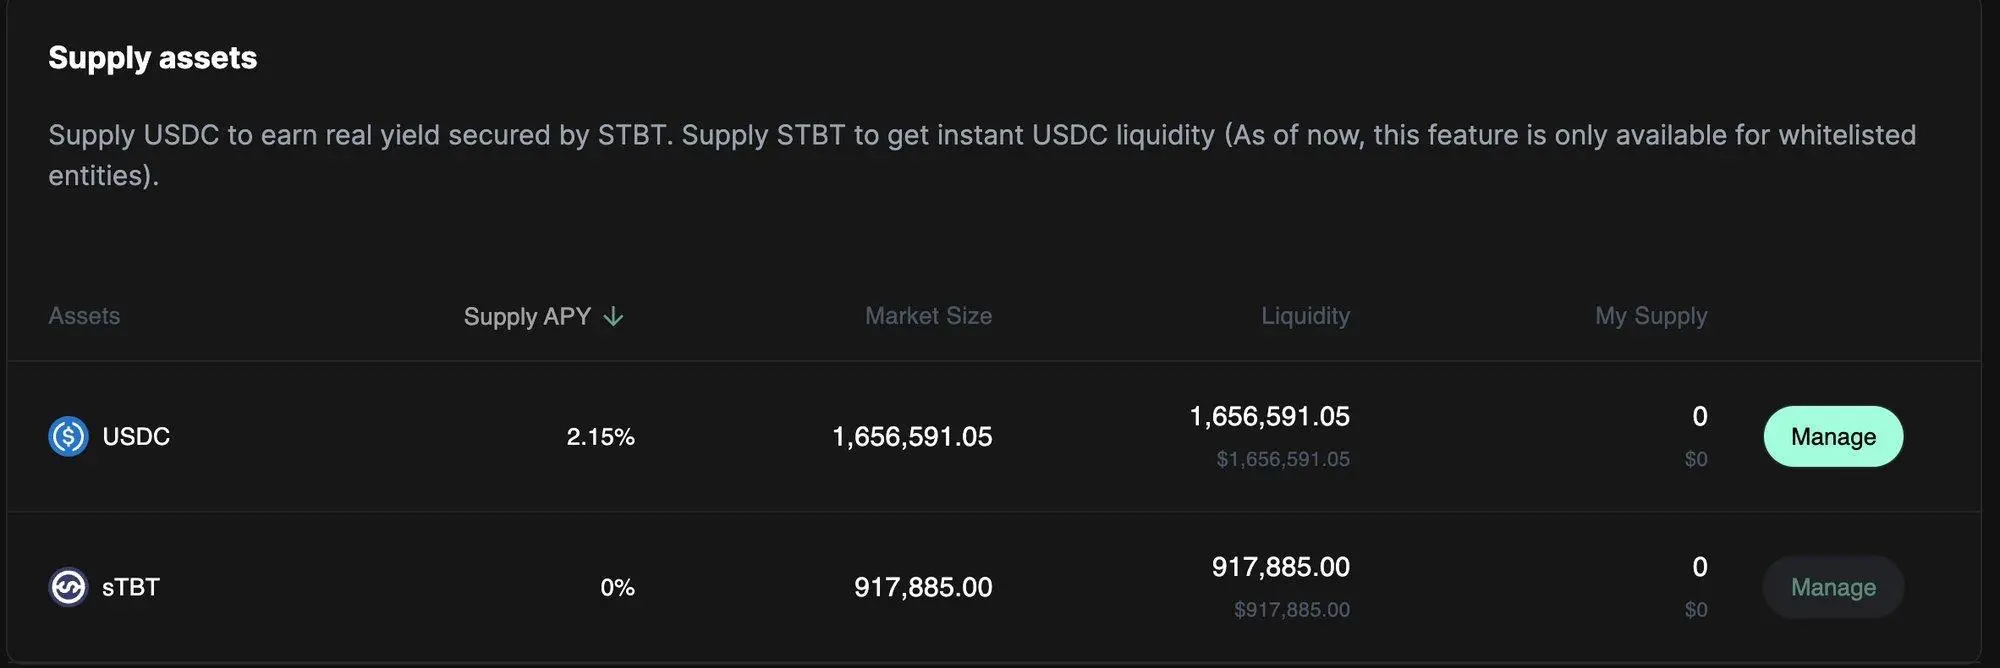Click the USDC coin icon

68,437
